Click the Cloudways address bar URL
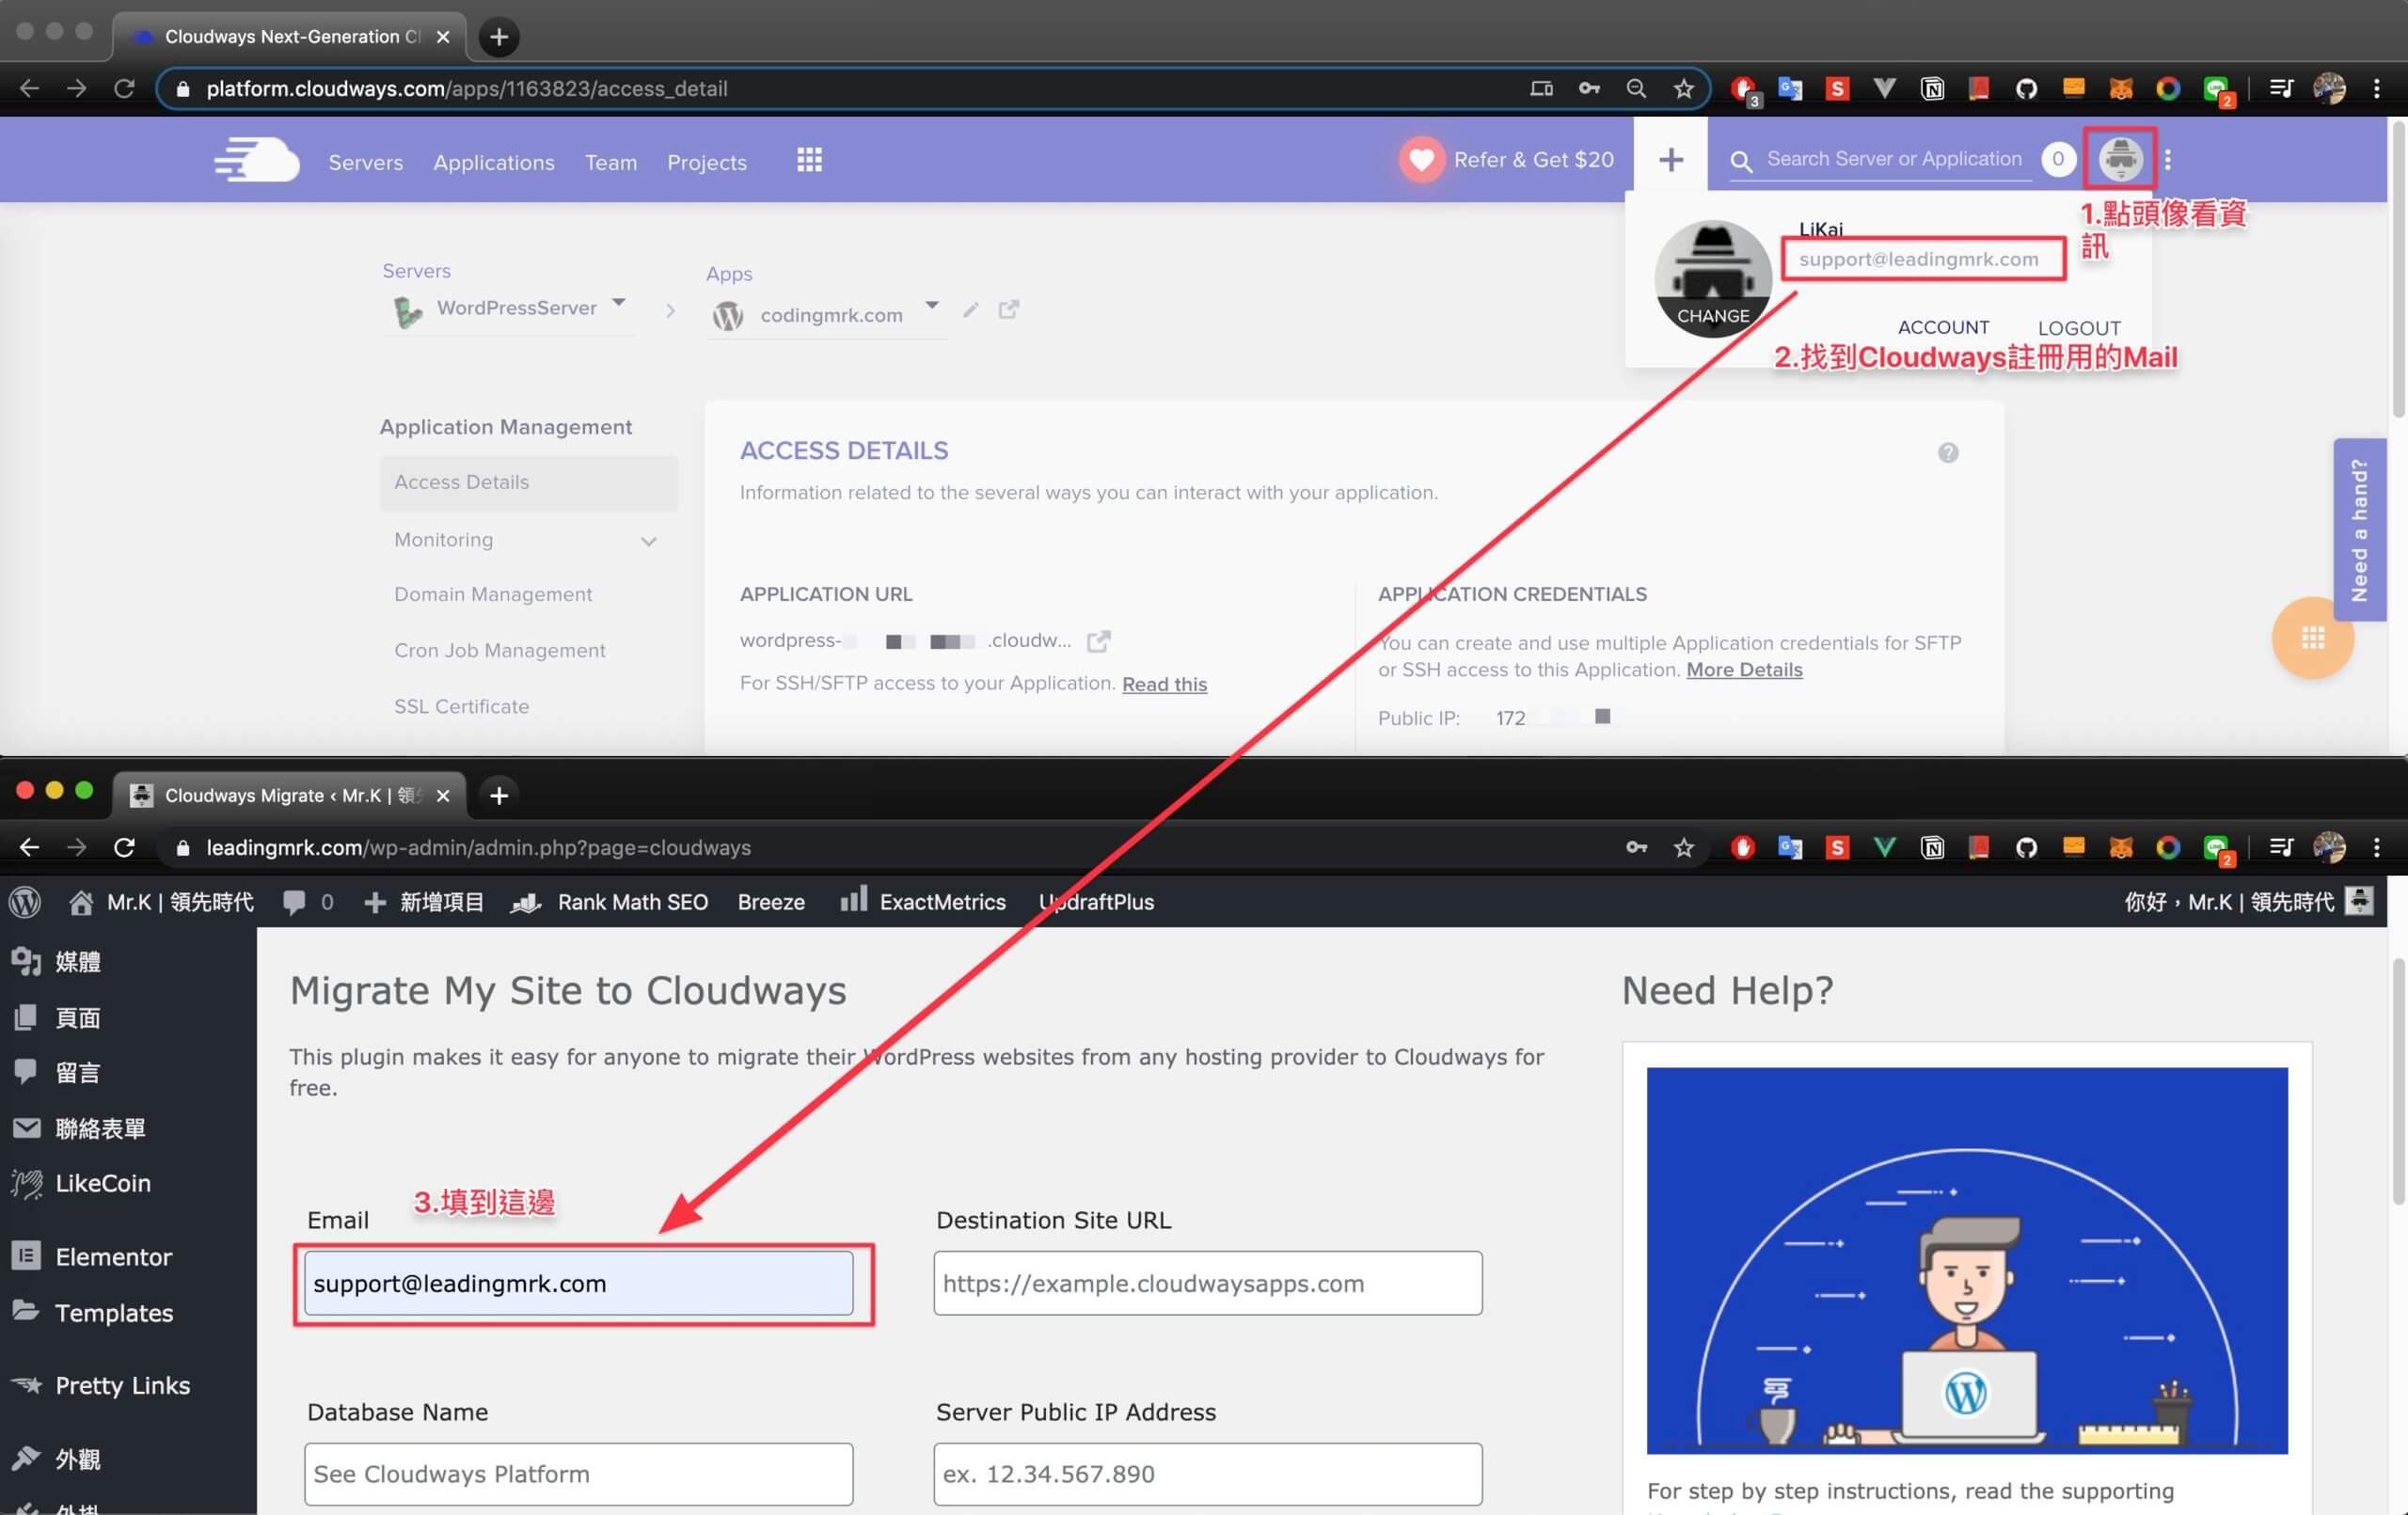 [467, 89]
